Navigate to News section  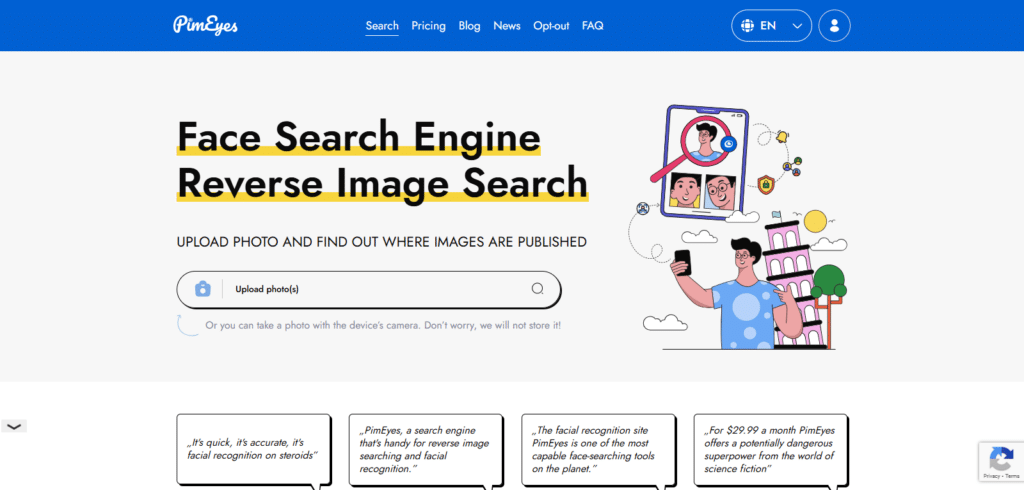[x=507, y=26]
